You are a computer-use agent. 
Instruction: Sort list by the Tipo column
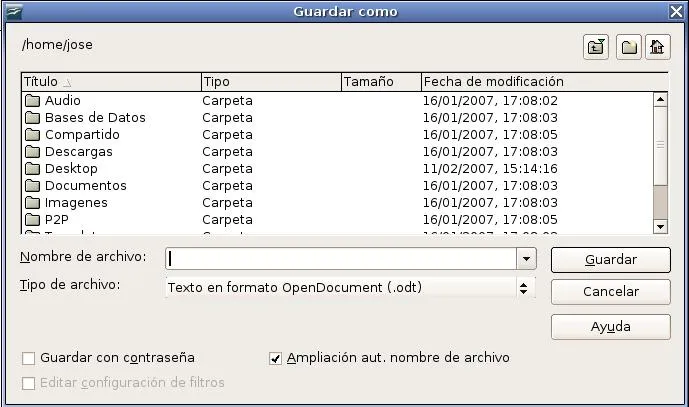270,81
